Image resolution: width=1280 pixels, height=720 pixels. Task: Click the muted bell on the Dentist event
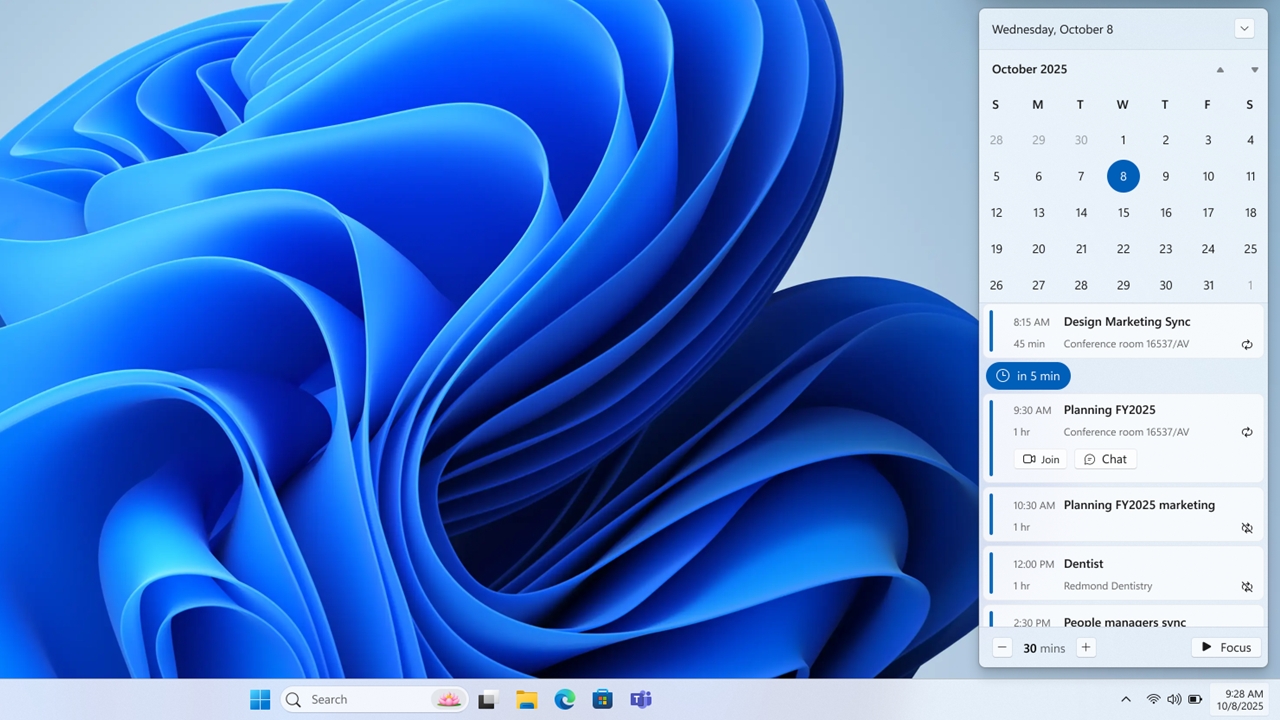pos(1247,586)
